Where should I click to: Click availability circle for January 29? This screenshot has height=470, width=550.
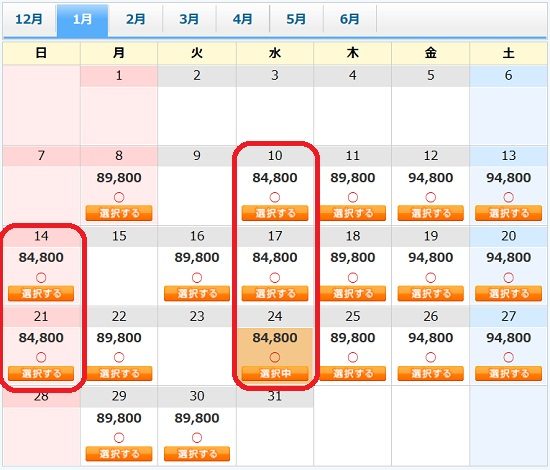coord(119,438)
